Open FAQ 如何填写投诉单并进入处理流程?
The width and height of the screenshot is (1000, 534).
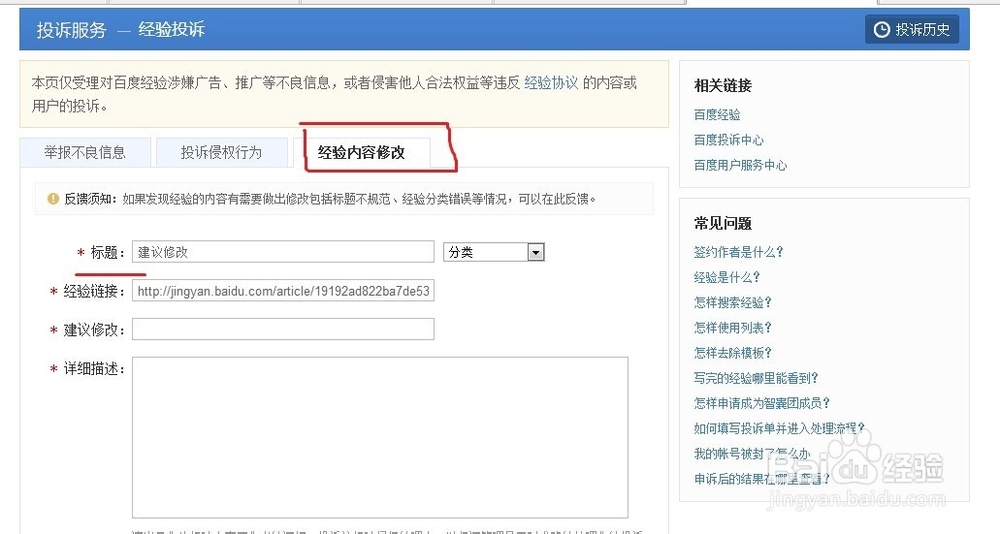click(x=779, y=428)
